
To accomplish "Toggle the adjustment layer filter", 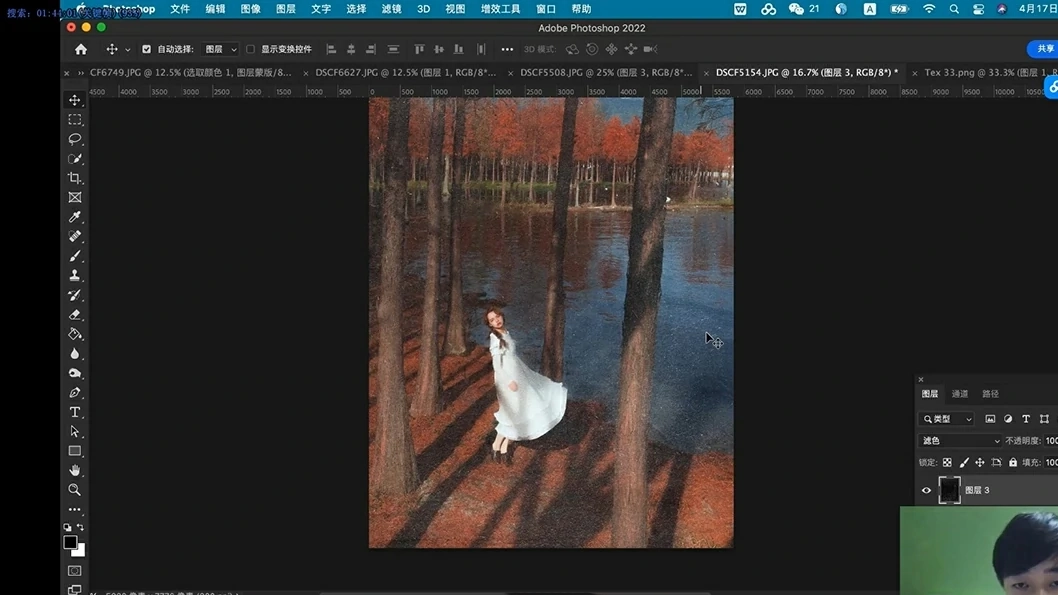I will pos(1008,419).
